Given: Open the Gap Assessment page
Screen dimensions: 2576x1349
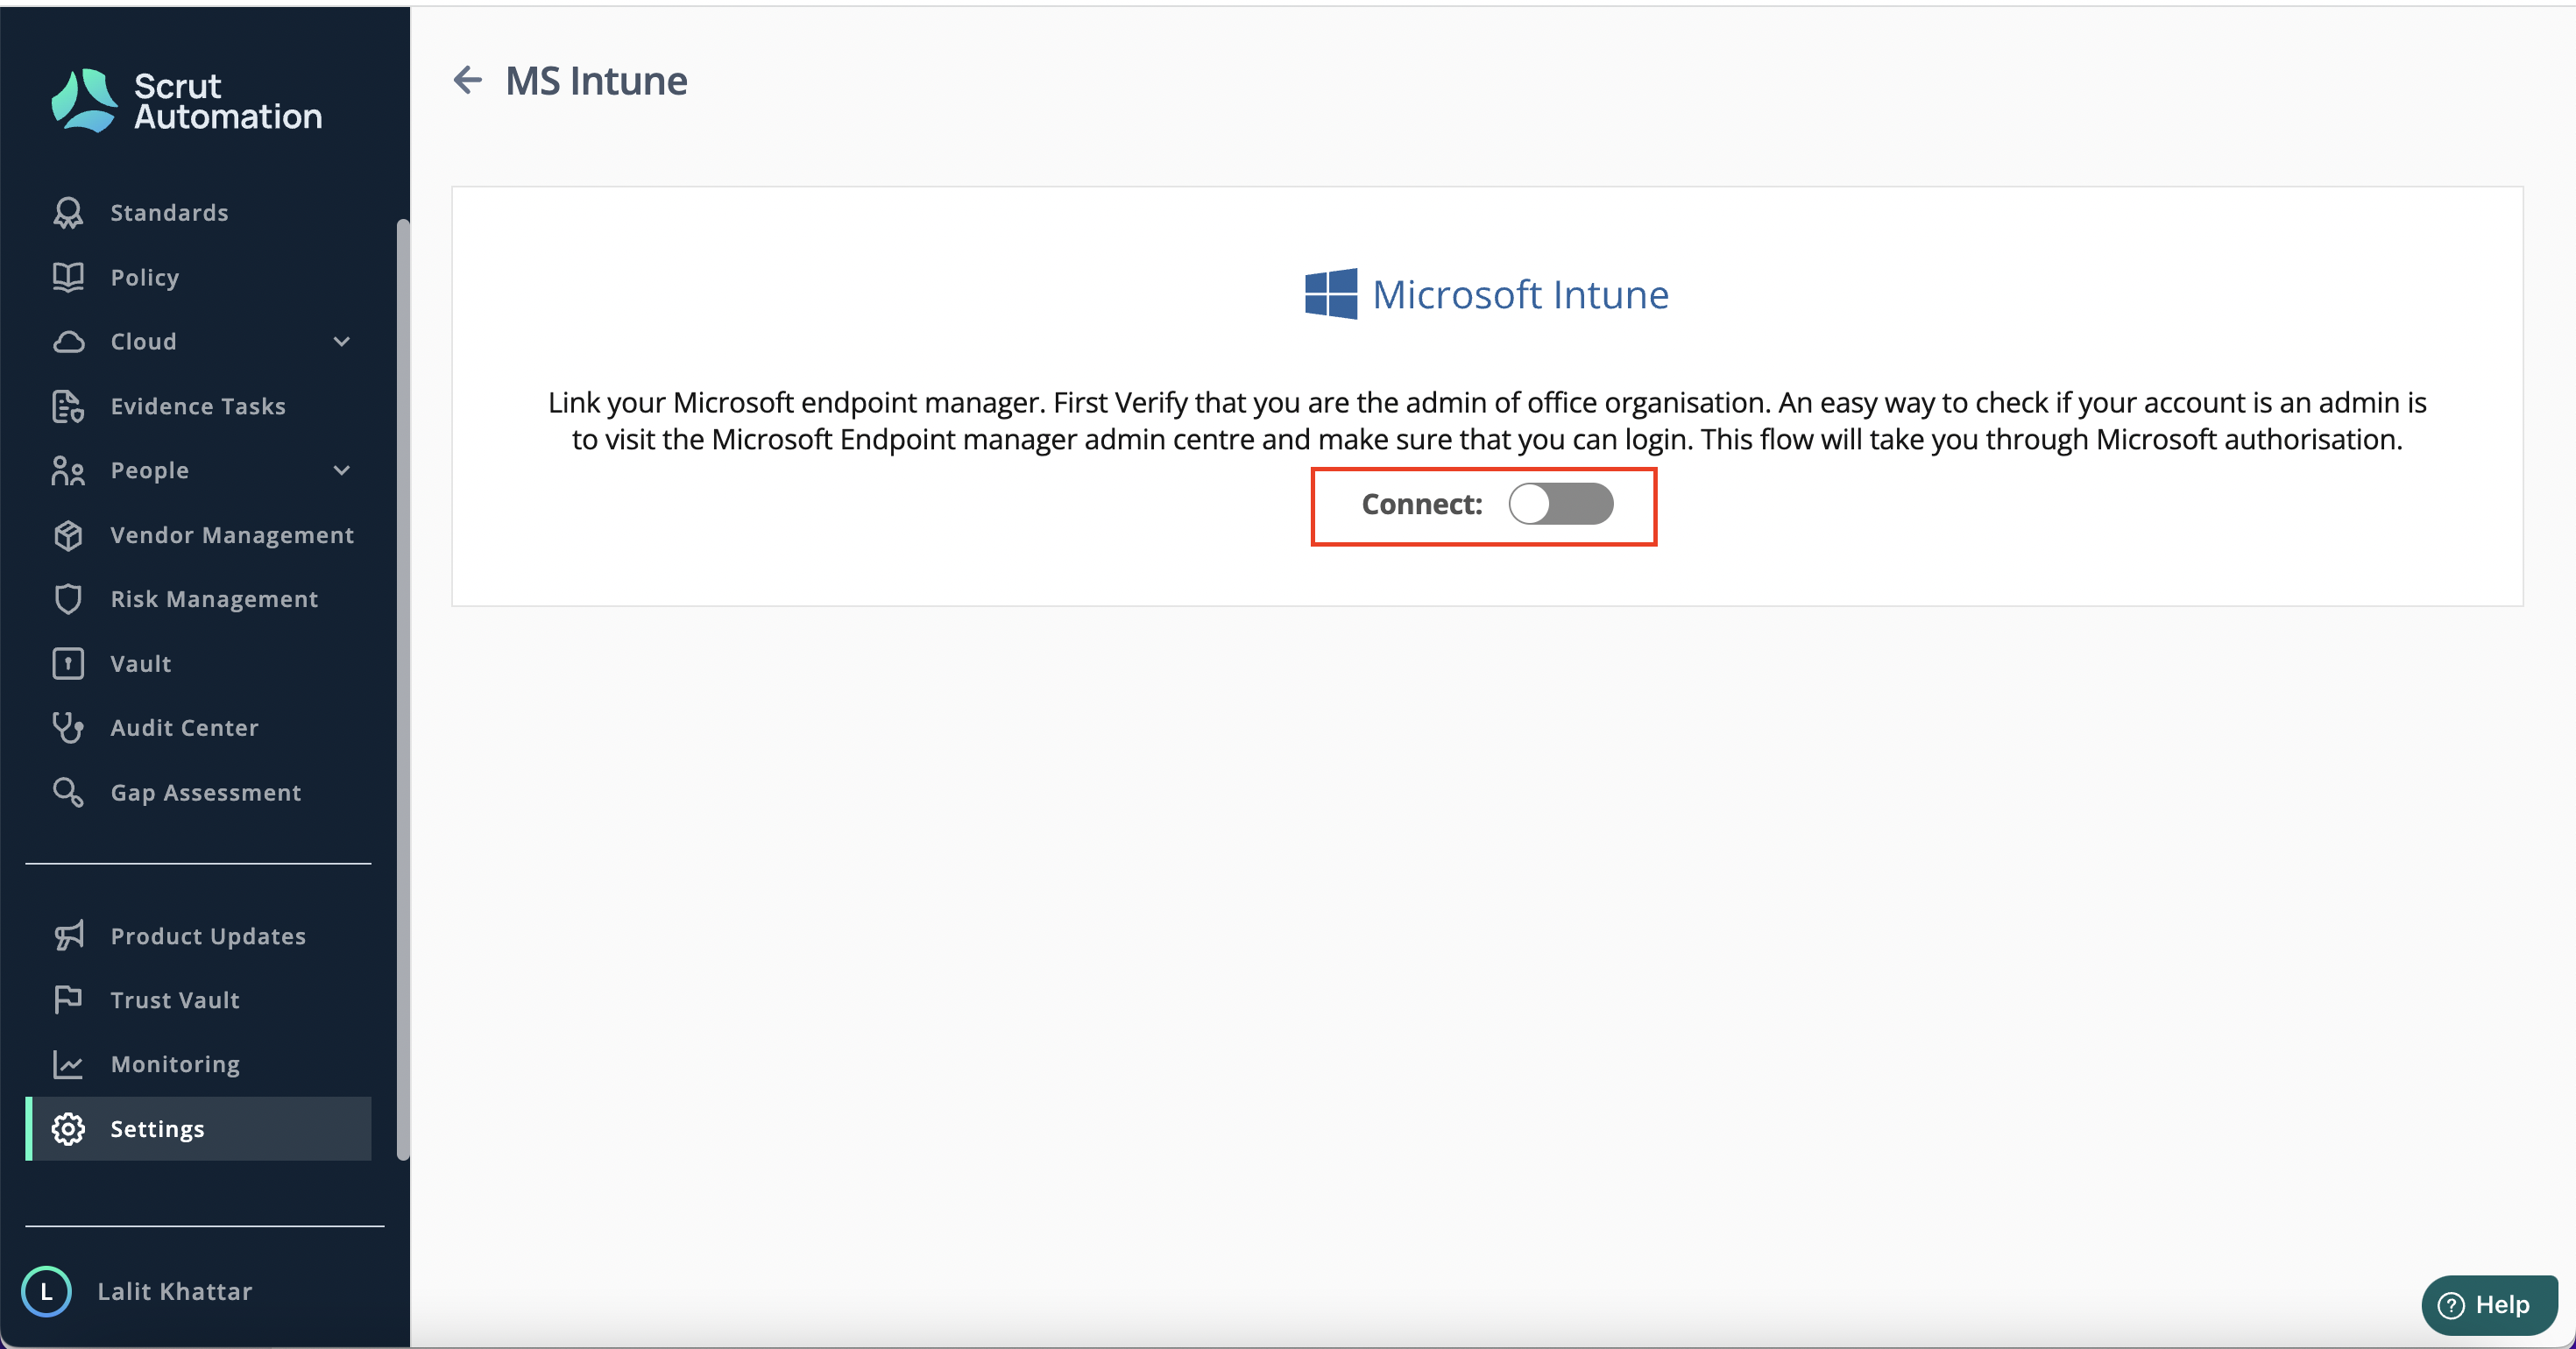Looking at the screenshot, I should pyautogui.click(x=198, y=792).
